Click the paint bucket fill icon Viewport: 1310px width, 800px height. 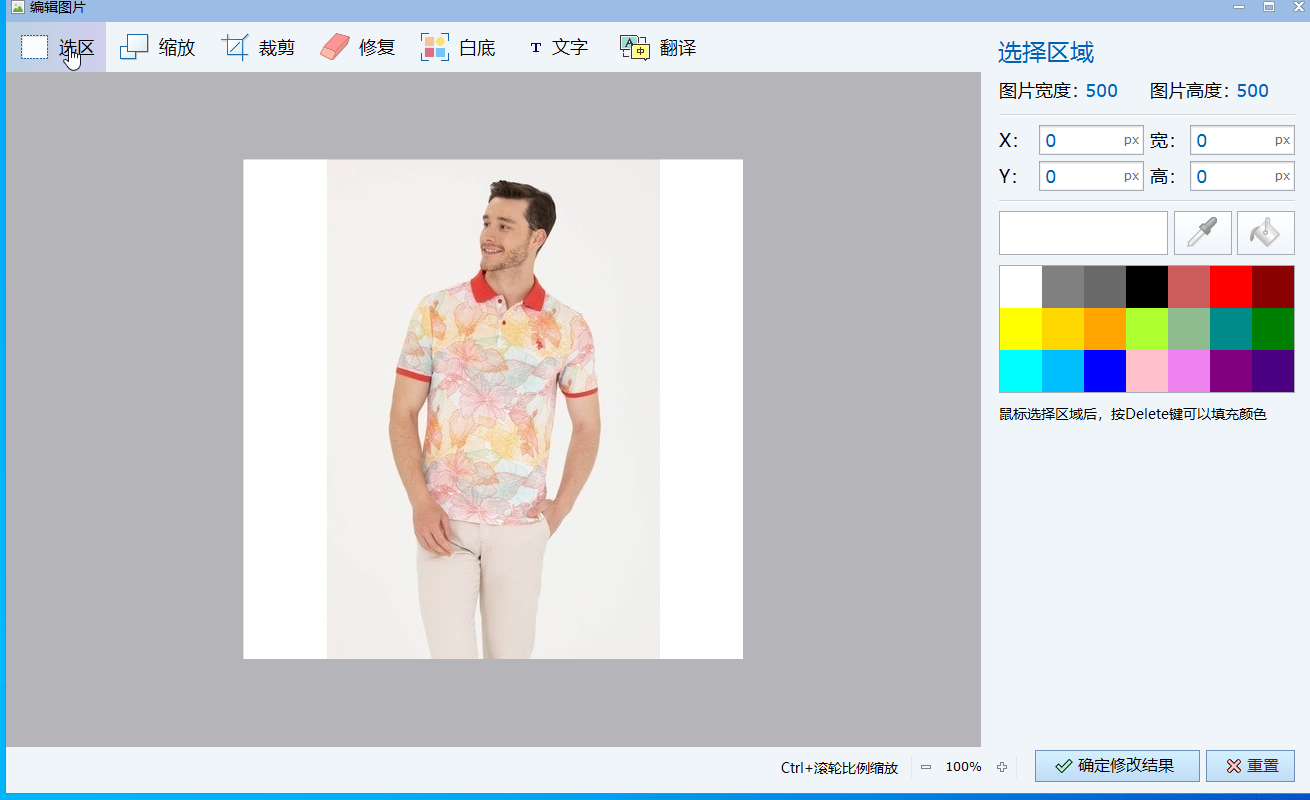click(1265, 233)
